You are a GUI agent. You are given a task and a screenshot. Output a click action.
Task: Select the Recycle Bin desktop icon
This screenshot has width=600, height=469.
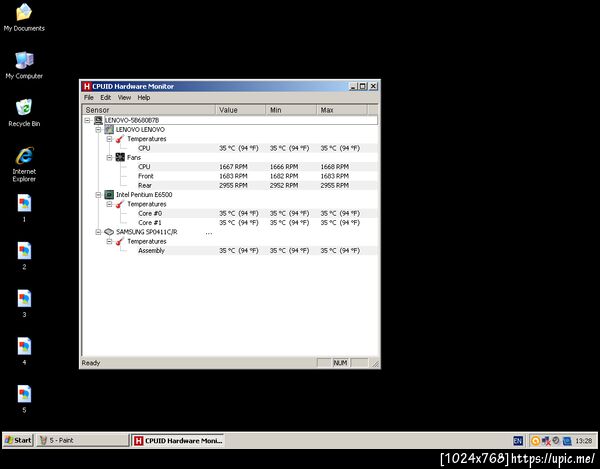(x=24, y=113)
